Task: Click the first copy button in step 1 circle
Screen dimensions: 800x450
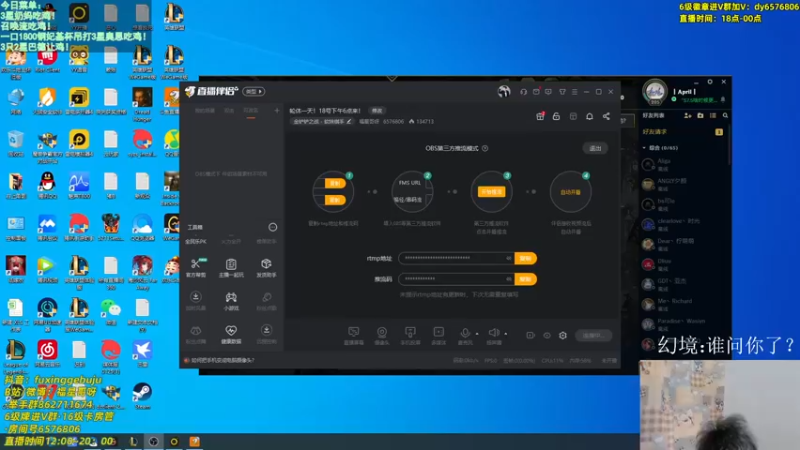Action: tap(335, 183)
